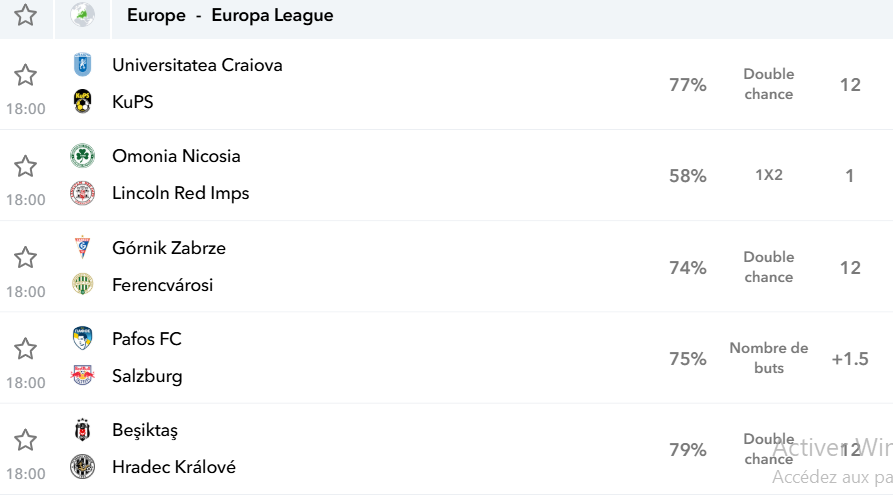
Task: Star the Universitatea Craiova vs KuPS match
Action: [x=25, y=75]
